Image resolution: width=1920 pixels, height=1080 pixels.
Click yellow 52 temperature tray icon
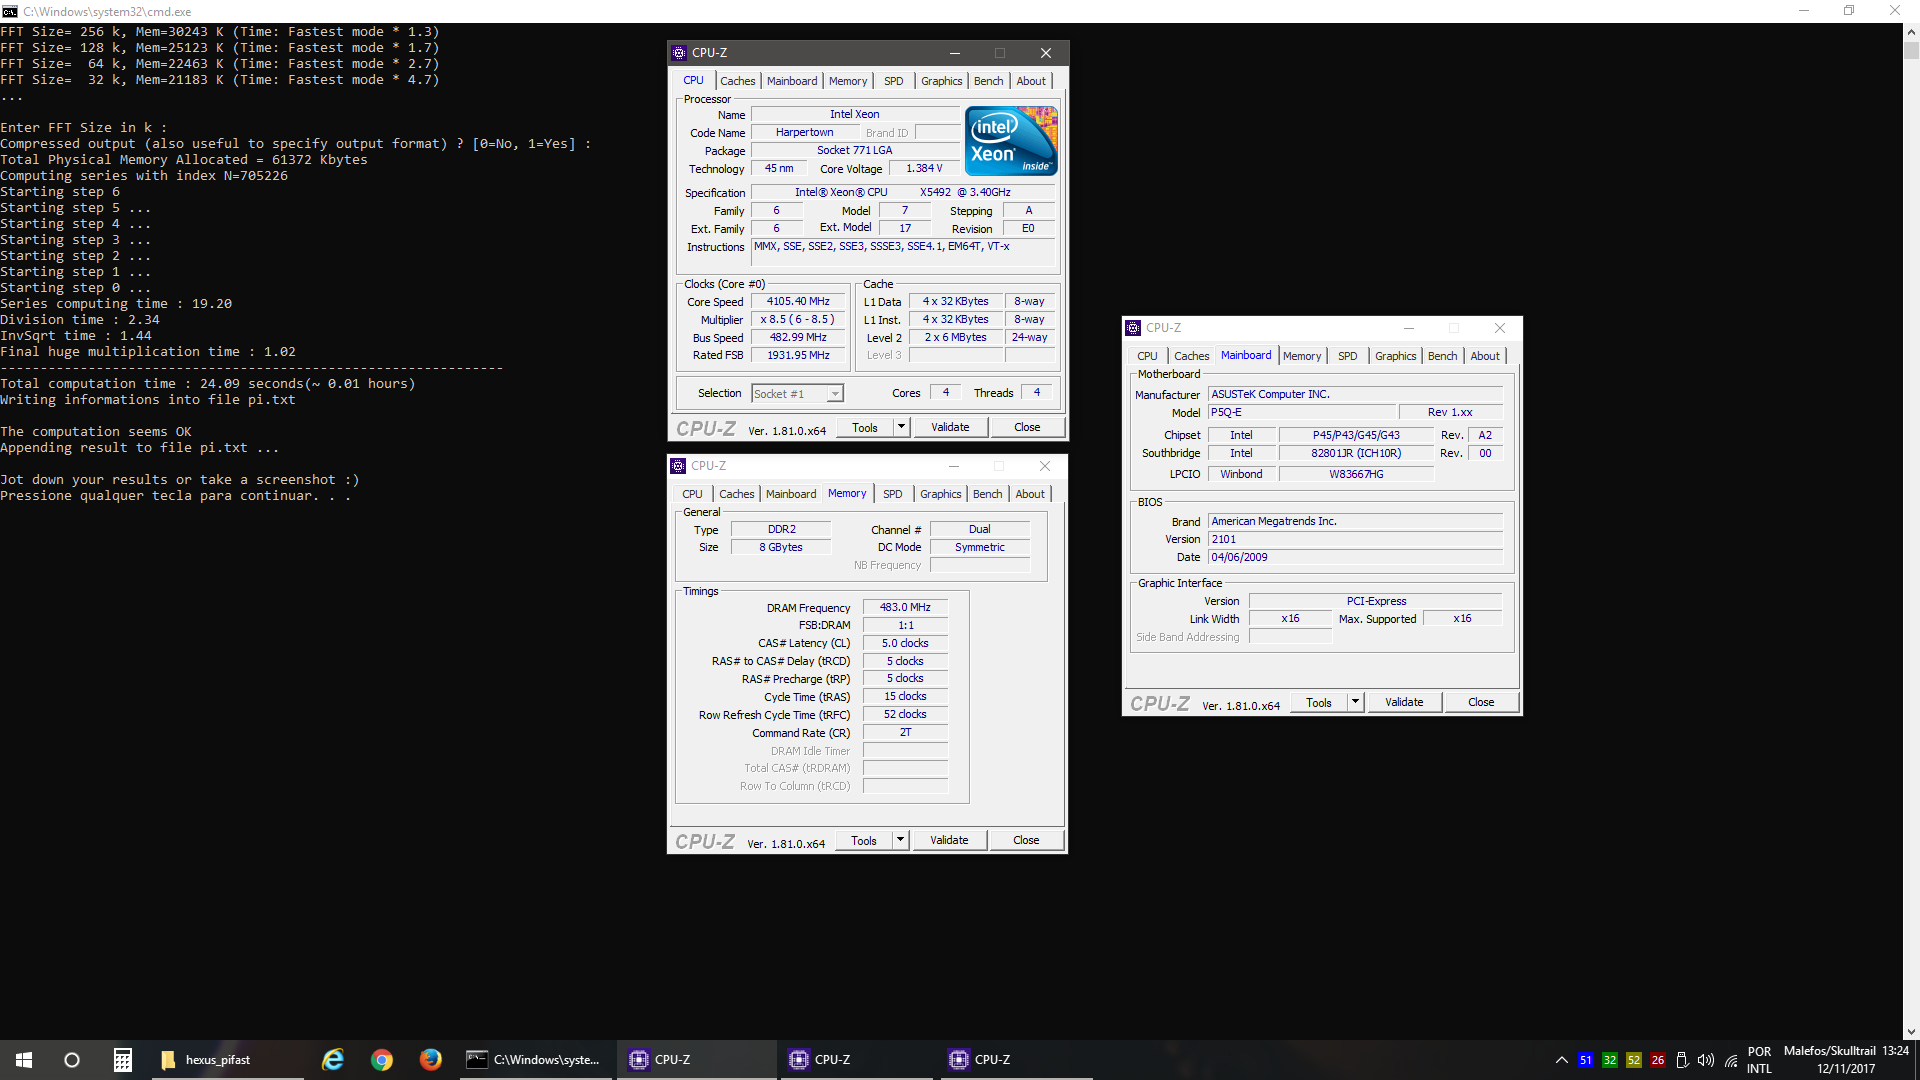[1634, 1060]
